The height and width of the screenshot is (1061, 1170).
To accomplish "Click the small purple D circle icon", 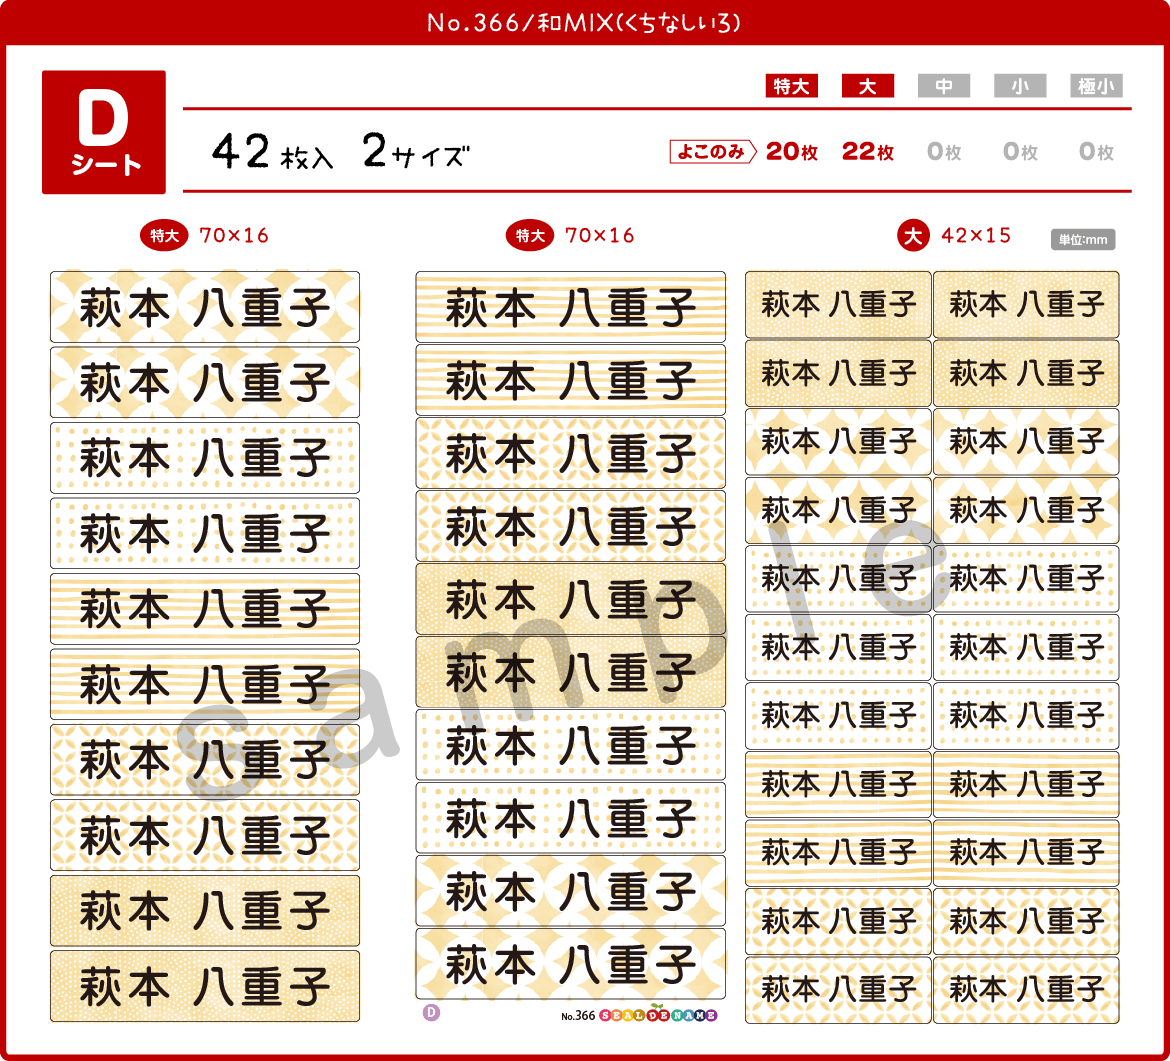I will click(431, 1013).
